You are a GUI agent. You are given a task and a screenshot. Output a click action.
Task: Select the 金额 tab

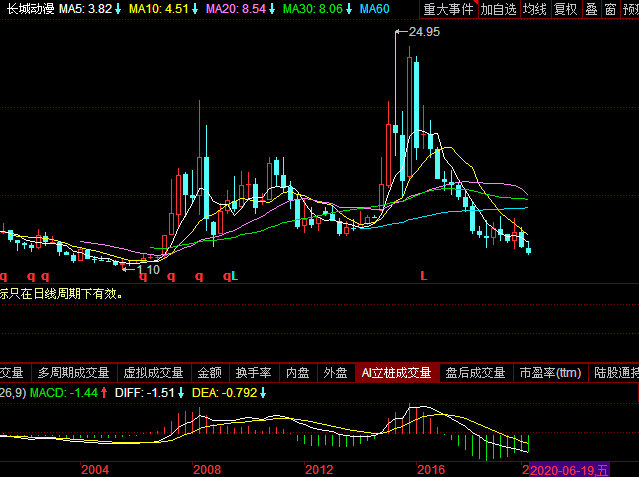(x=209, y=373)
